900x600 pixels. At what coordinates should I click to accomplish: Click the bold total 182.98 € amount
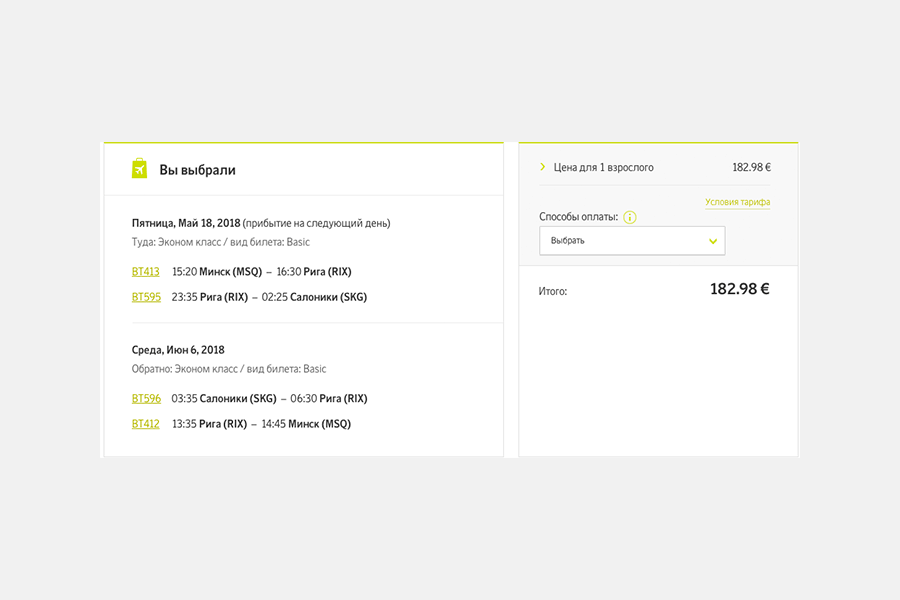point(740,289)
